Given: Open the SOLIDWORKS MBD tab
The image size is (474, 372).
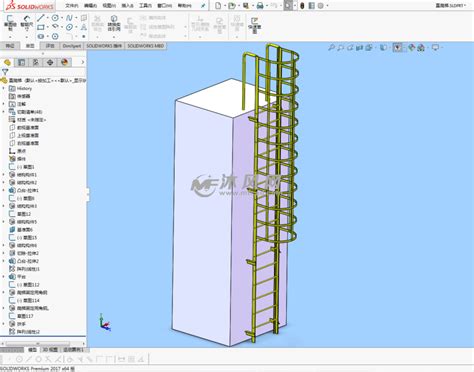Looking at the screenshot, I should pos(146,46).
